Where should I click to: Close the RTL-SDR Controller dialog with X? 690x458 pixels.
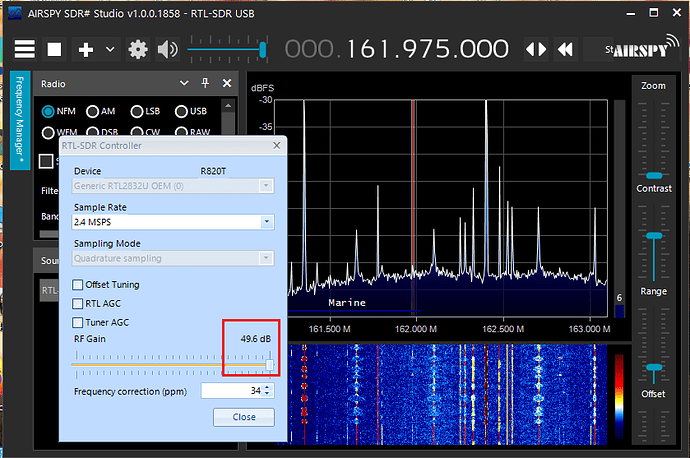coord(276,146)
